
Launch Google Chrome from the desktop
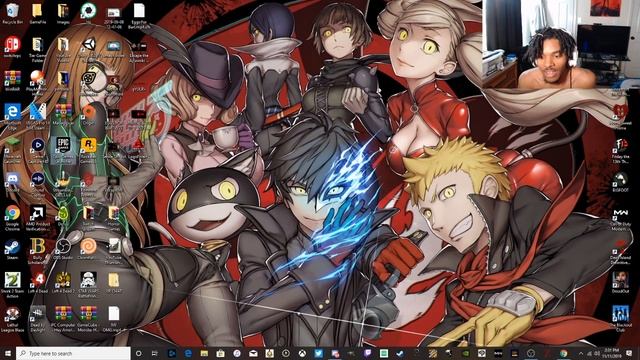click(12, 217)
